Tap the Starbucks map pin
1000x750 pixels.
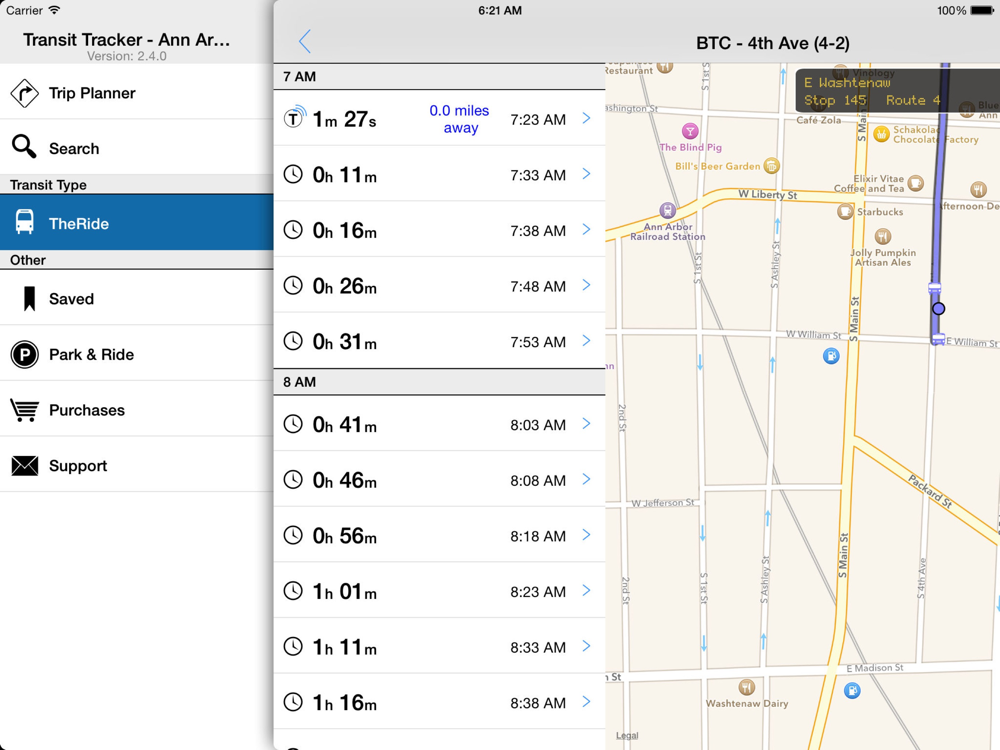[x=845, y=211]
